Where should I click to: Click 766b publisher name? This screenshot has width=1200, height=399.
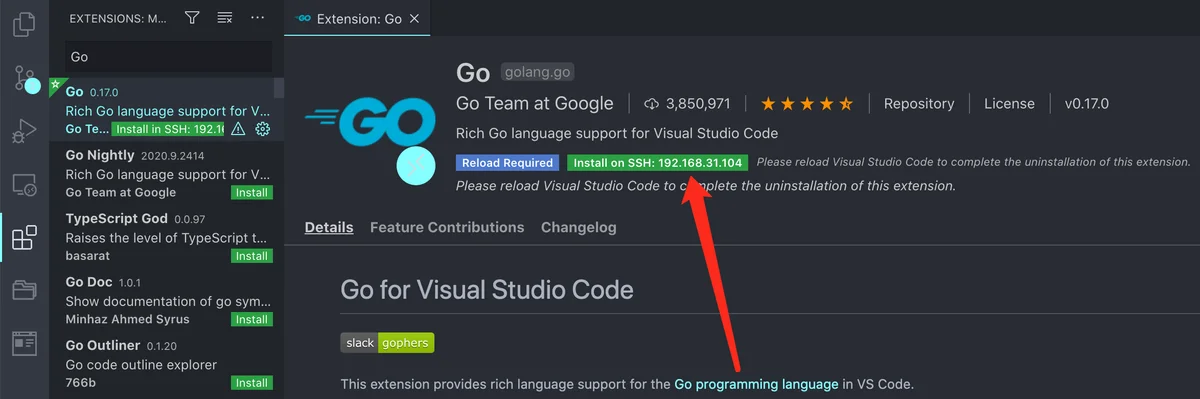(81, 383)
